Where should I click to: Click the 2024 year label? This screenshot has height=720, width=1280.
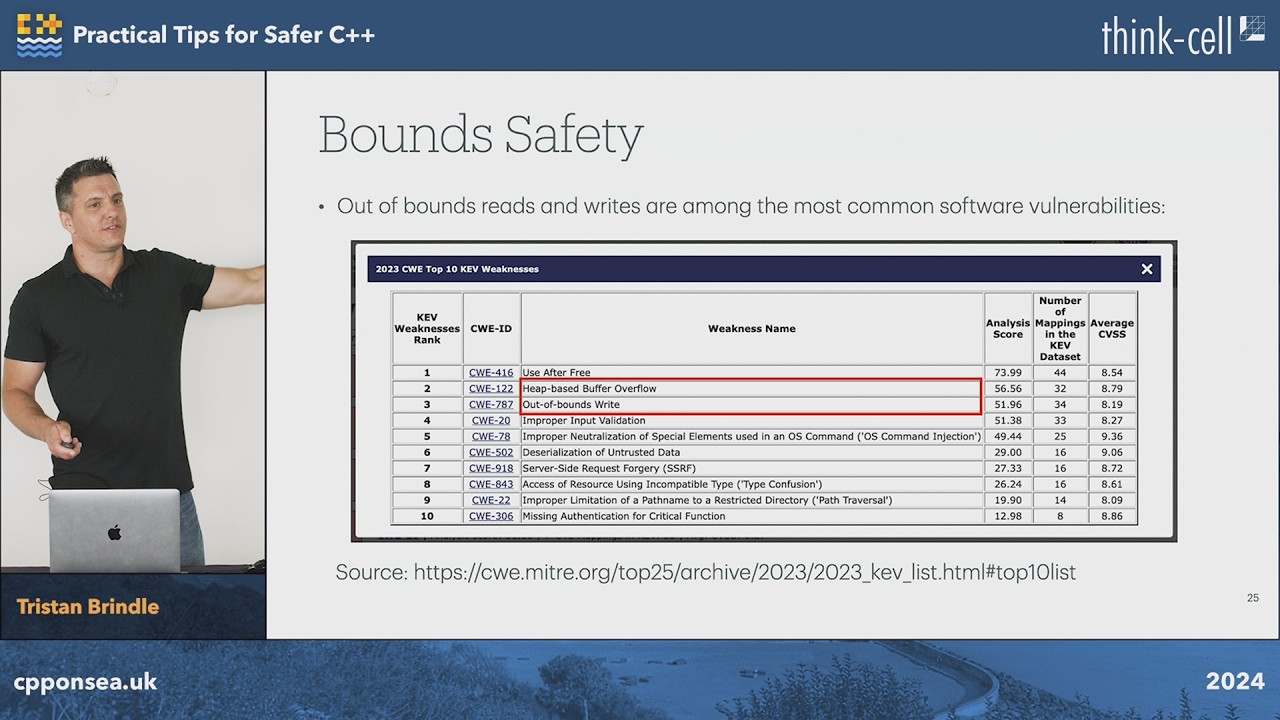[x=1235, y=682]
